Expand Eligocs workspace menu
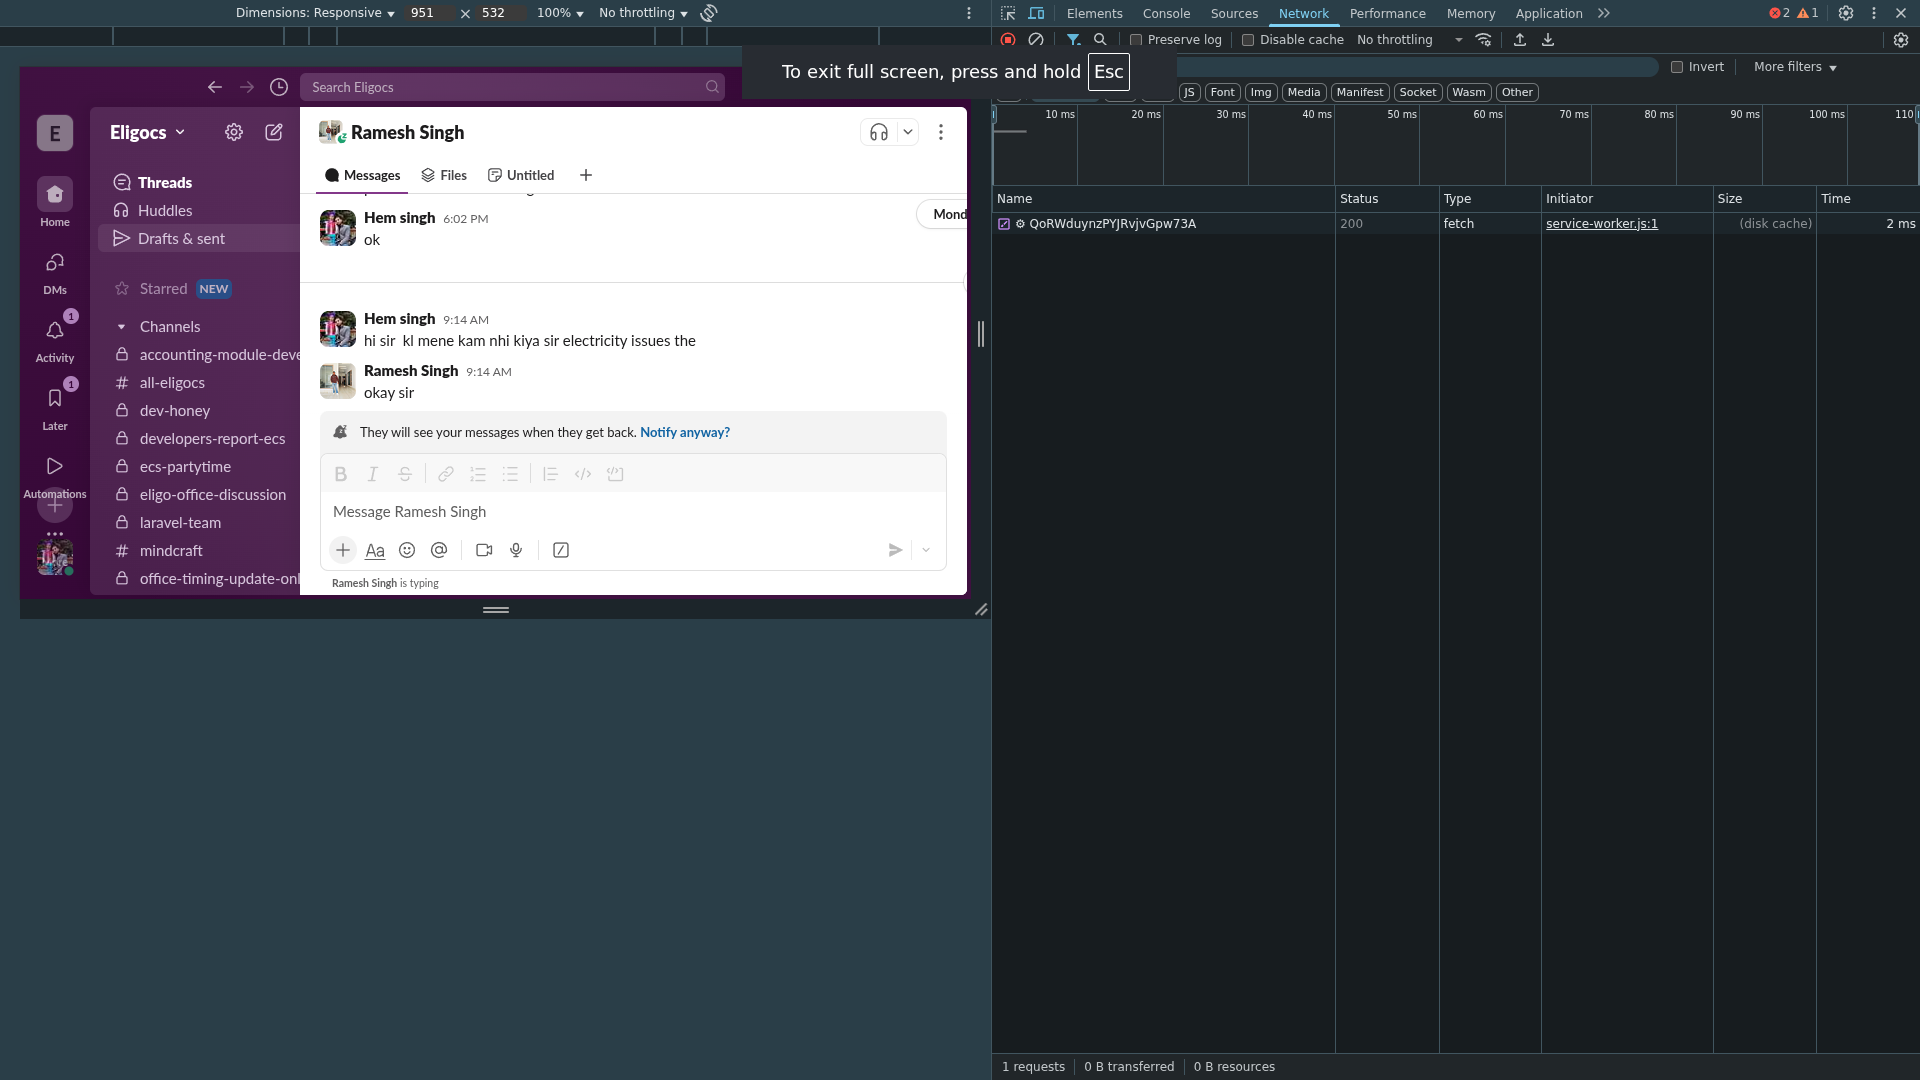The height and width of the screenshot is (1080, 1920). pyautogui.click(x=147, y=132)
